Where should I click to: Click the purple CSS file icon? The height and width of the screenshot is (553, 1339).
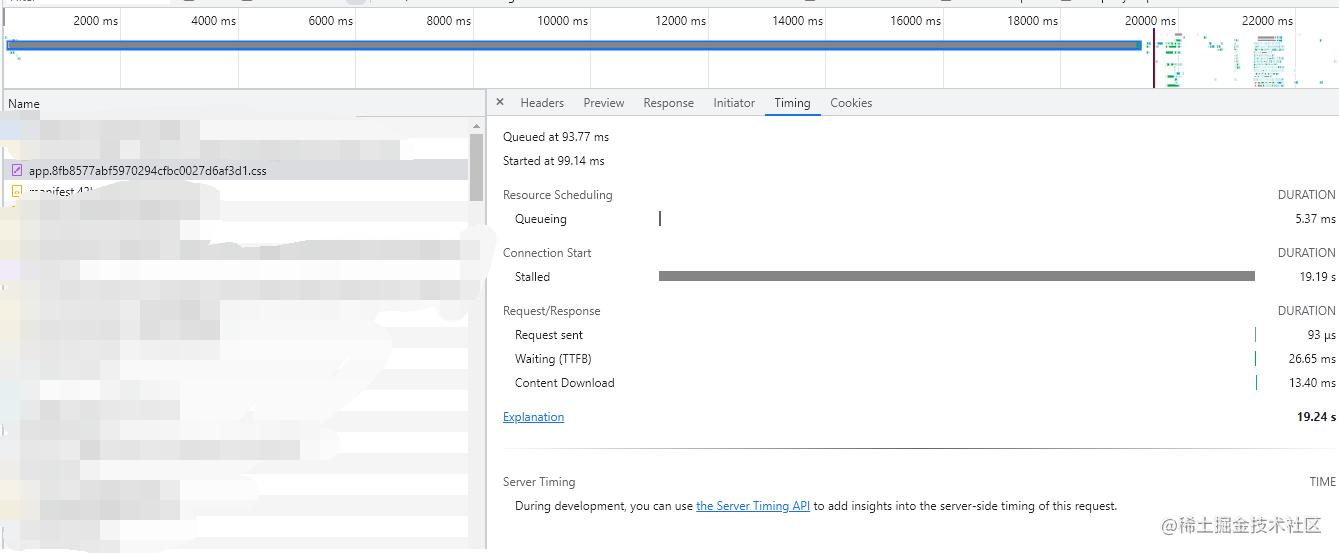(x=17, y=171)
